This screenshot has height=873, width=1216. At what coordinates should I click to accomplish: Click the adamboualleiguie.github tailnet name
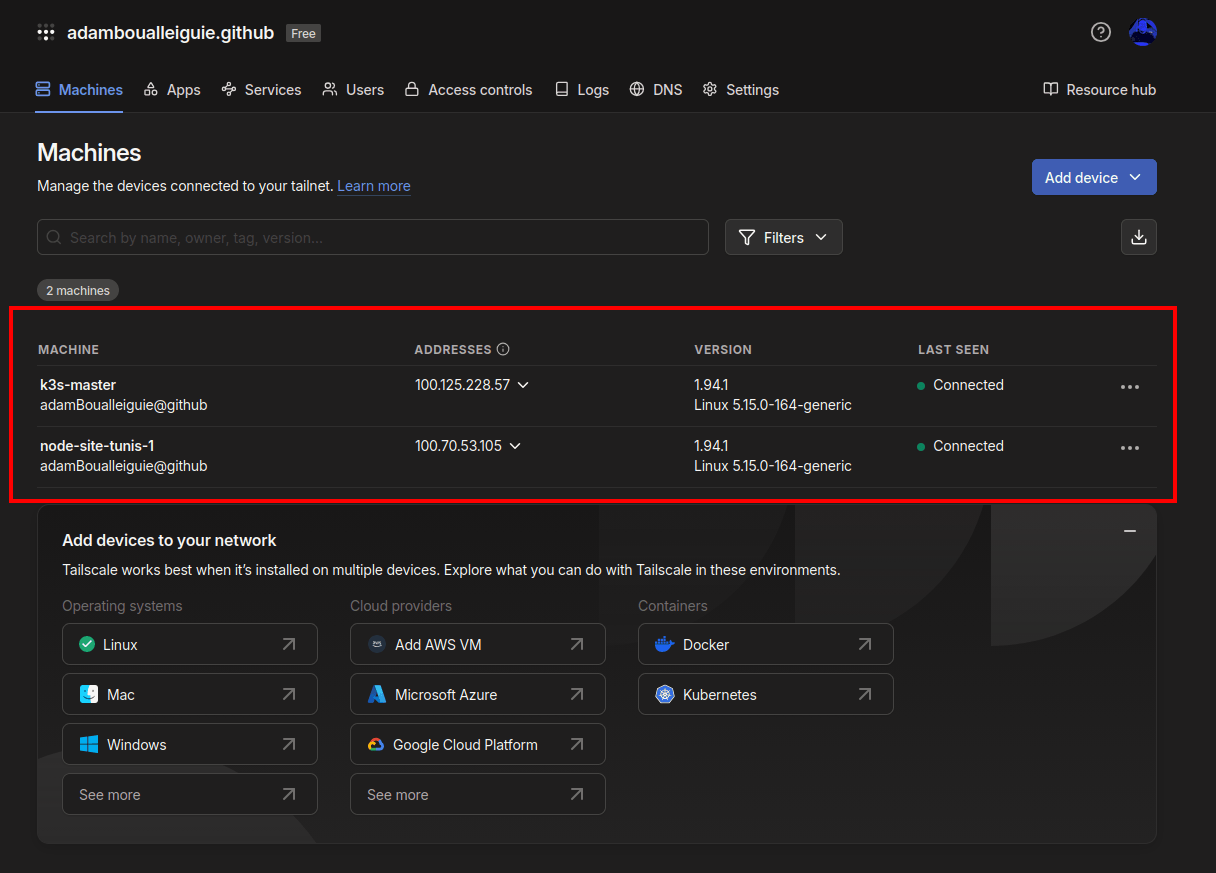pos(170,33)
